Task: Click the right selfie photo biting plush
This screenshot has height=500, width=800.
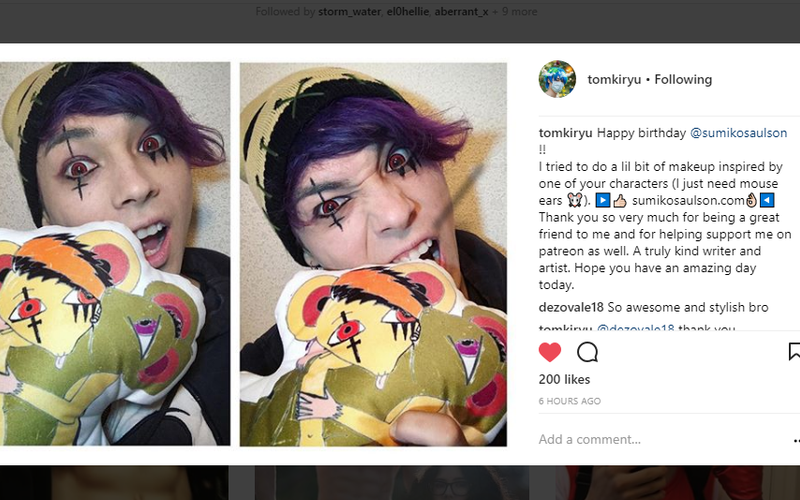Action: pos(373,254)
